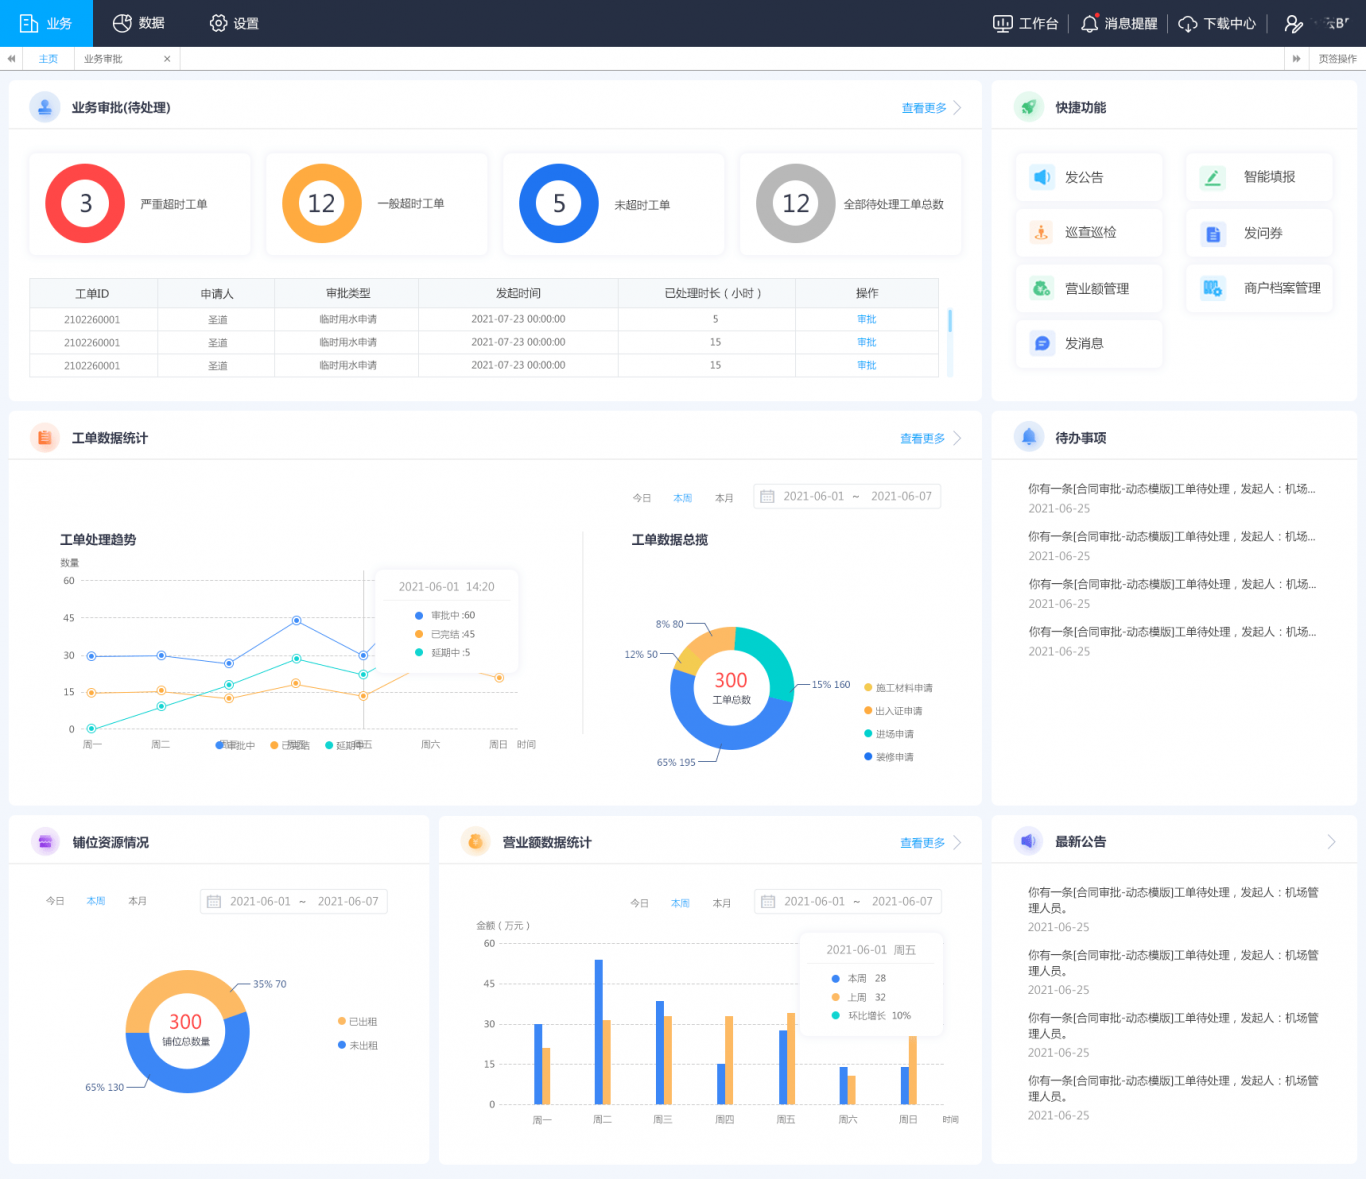The width and height of the screenshot is (1366, 1179).
Task: Click the 巡查巡检 icon
Action: point(1042,233)
